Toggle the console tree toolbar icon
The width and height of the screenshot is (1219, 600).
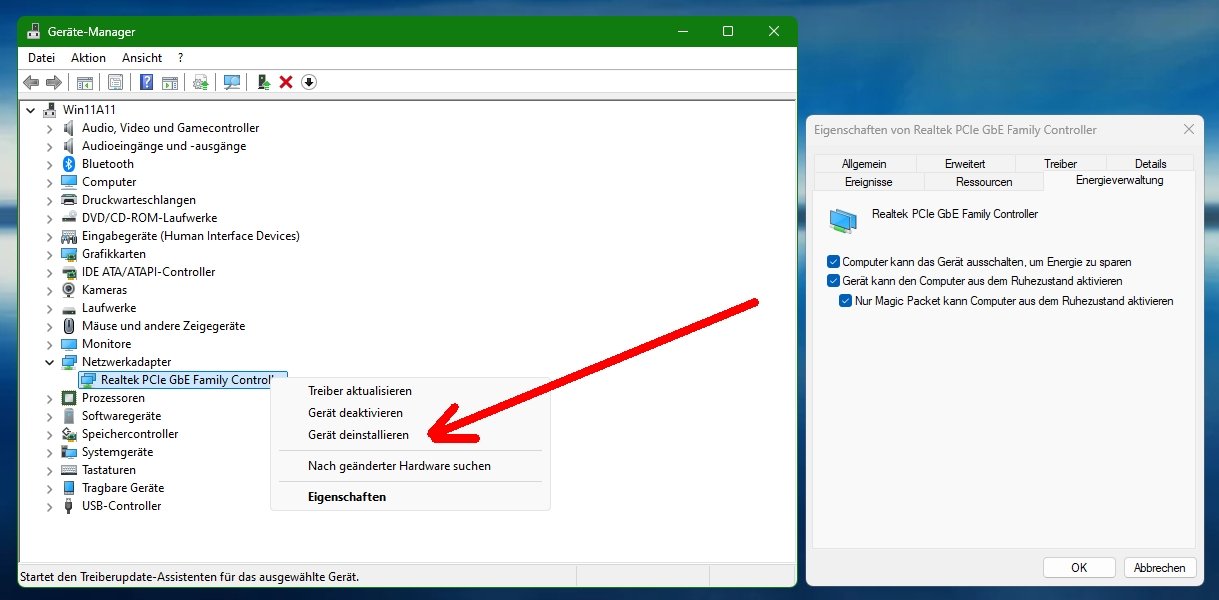[85, 82]
